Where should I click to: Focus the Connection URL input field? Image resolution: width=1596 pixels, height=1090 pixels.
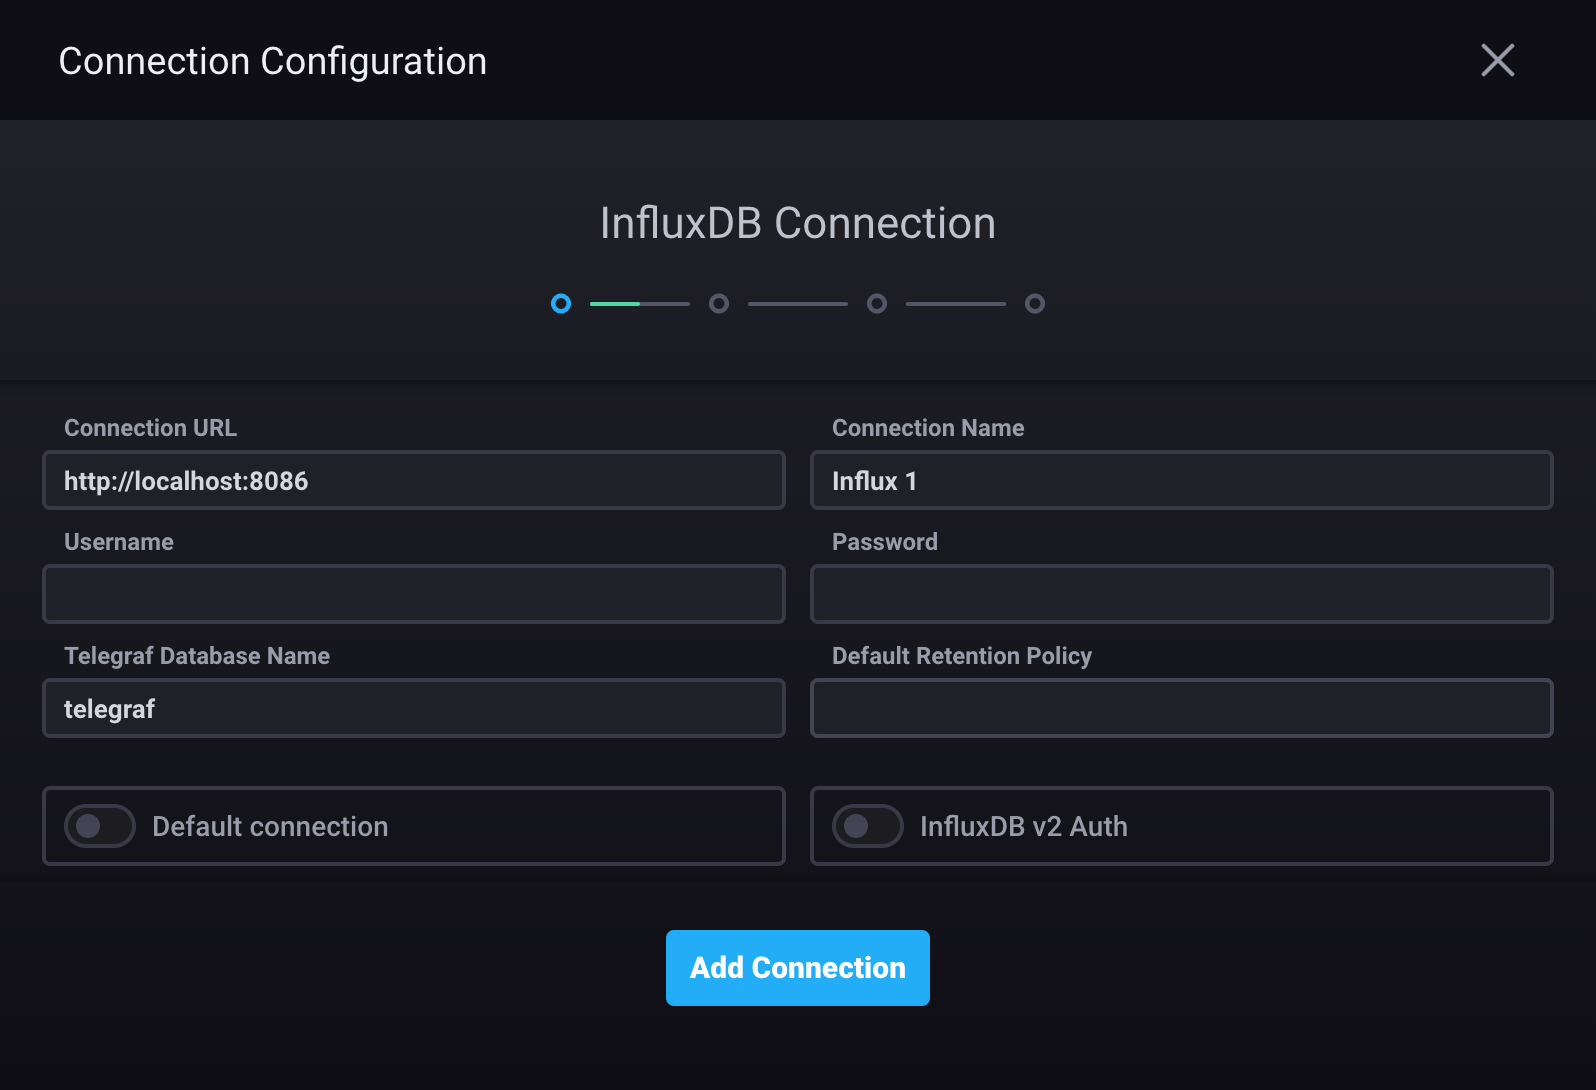(x=414, y=481)
